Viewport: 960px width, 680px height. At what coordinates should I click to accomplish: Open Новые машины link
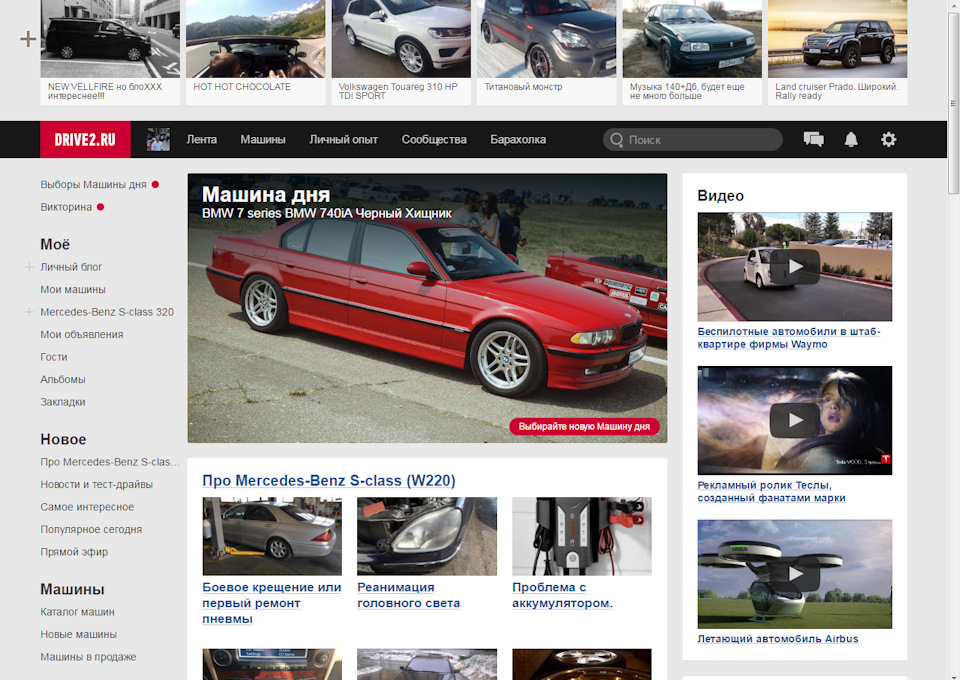click(78, 635)
